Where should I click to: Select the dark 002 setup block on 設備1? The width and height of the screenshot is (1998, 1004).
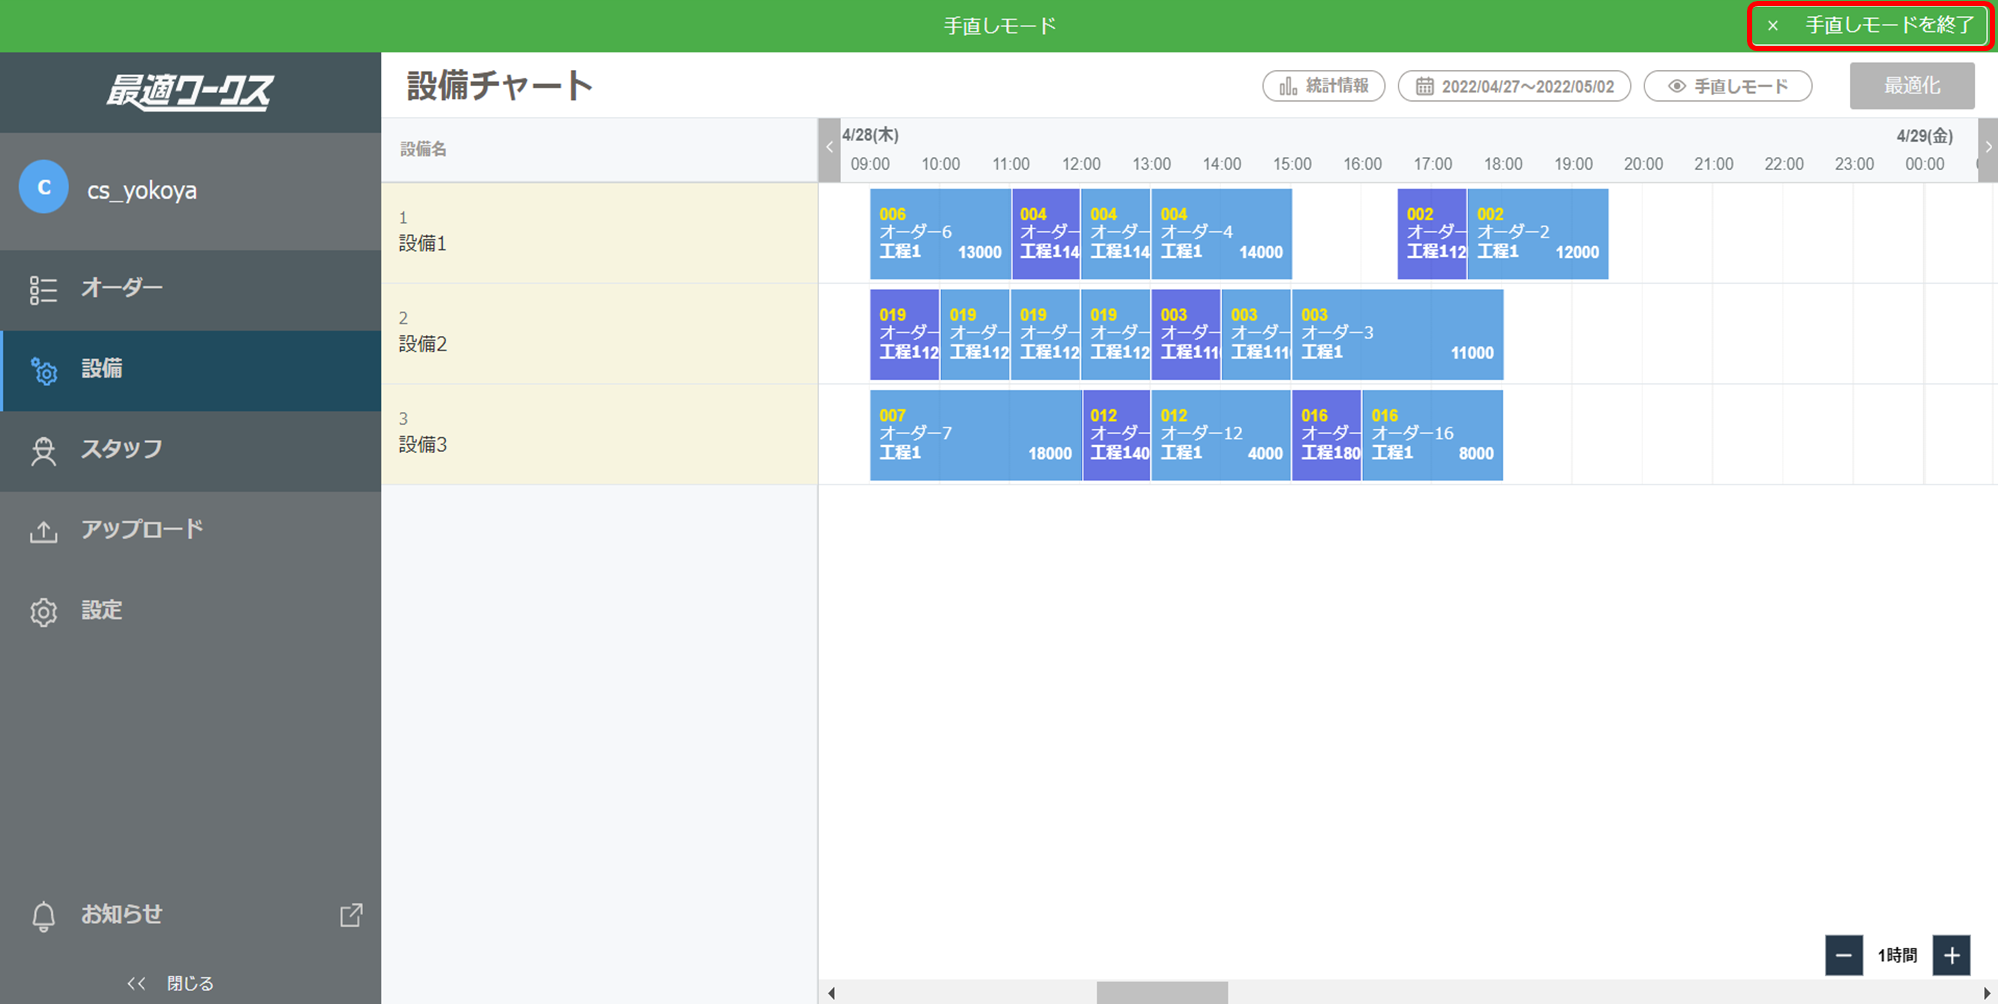point(1432,234)
